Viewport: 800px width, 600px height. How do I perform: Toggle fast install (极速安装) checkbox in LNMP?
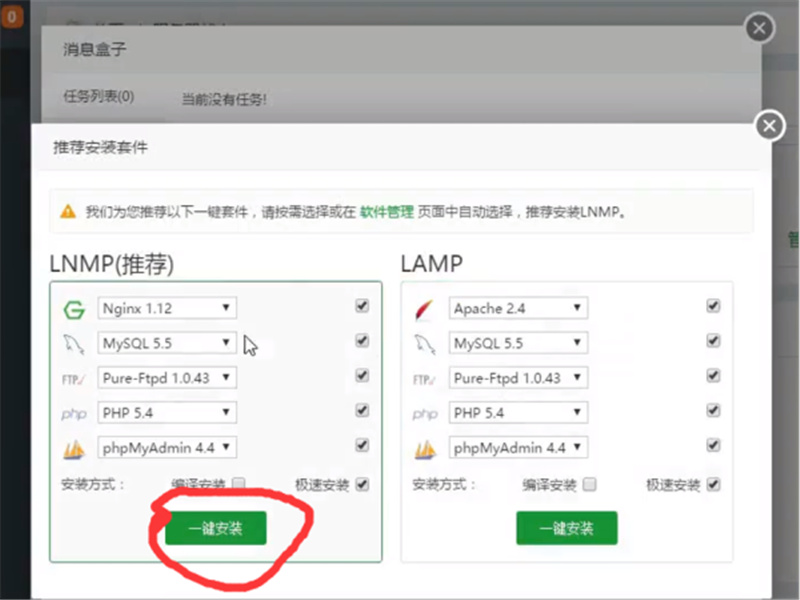pos(362,484)
